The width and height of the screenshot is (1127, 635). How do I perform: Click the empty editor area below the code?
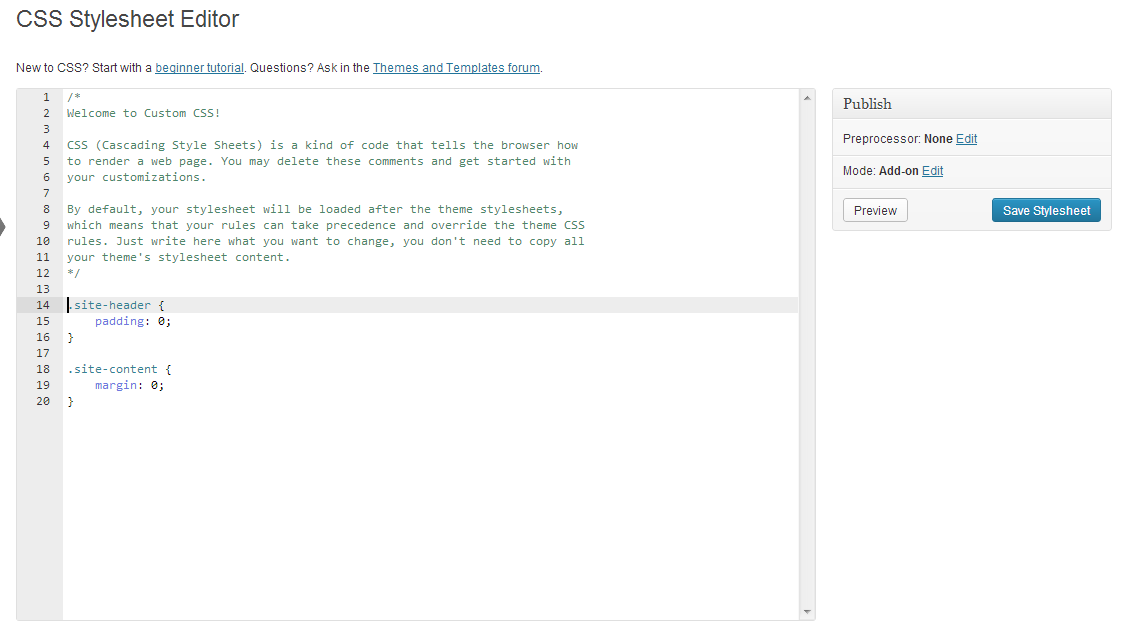[430, 510]
